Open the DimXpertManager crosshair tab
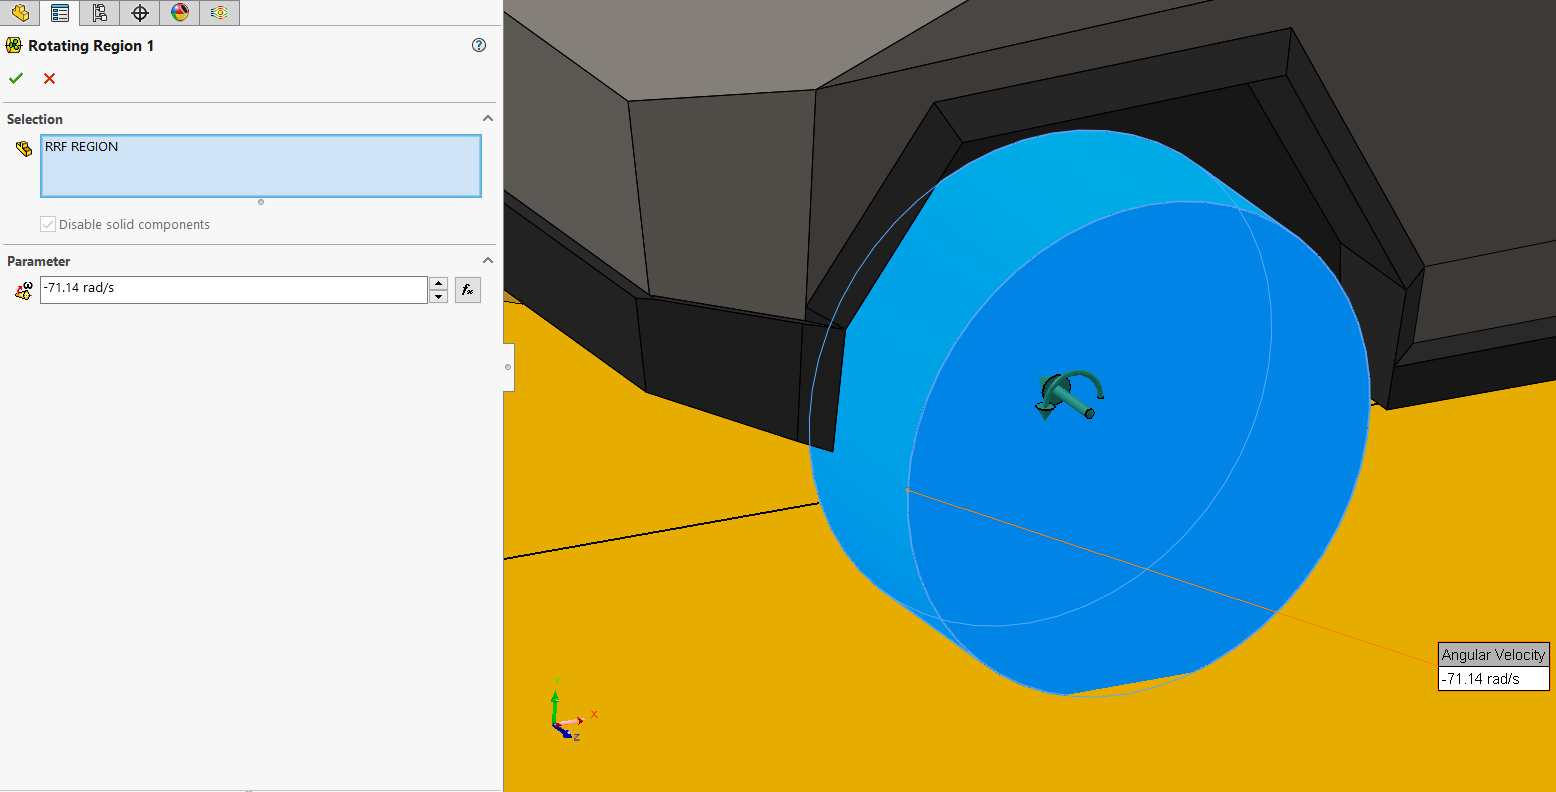The width and height of the screenshot is (1556, 792). (x=140, y=13)
